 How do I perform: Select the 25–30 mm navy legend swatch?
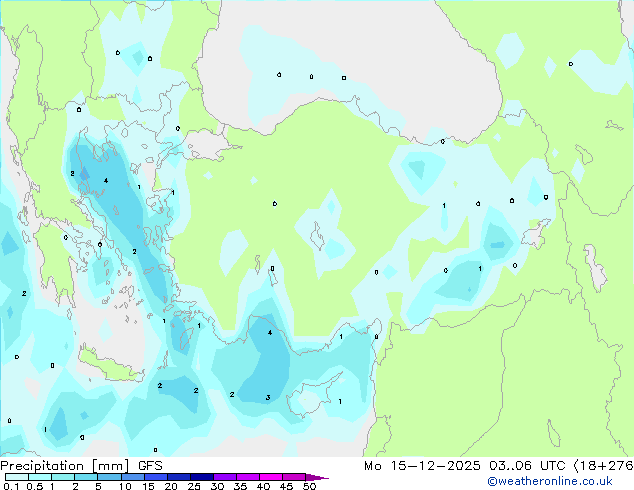pyautogui.click(x=202, y=477)
